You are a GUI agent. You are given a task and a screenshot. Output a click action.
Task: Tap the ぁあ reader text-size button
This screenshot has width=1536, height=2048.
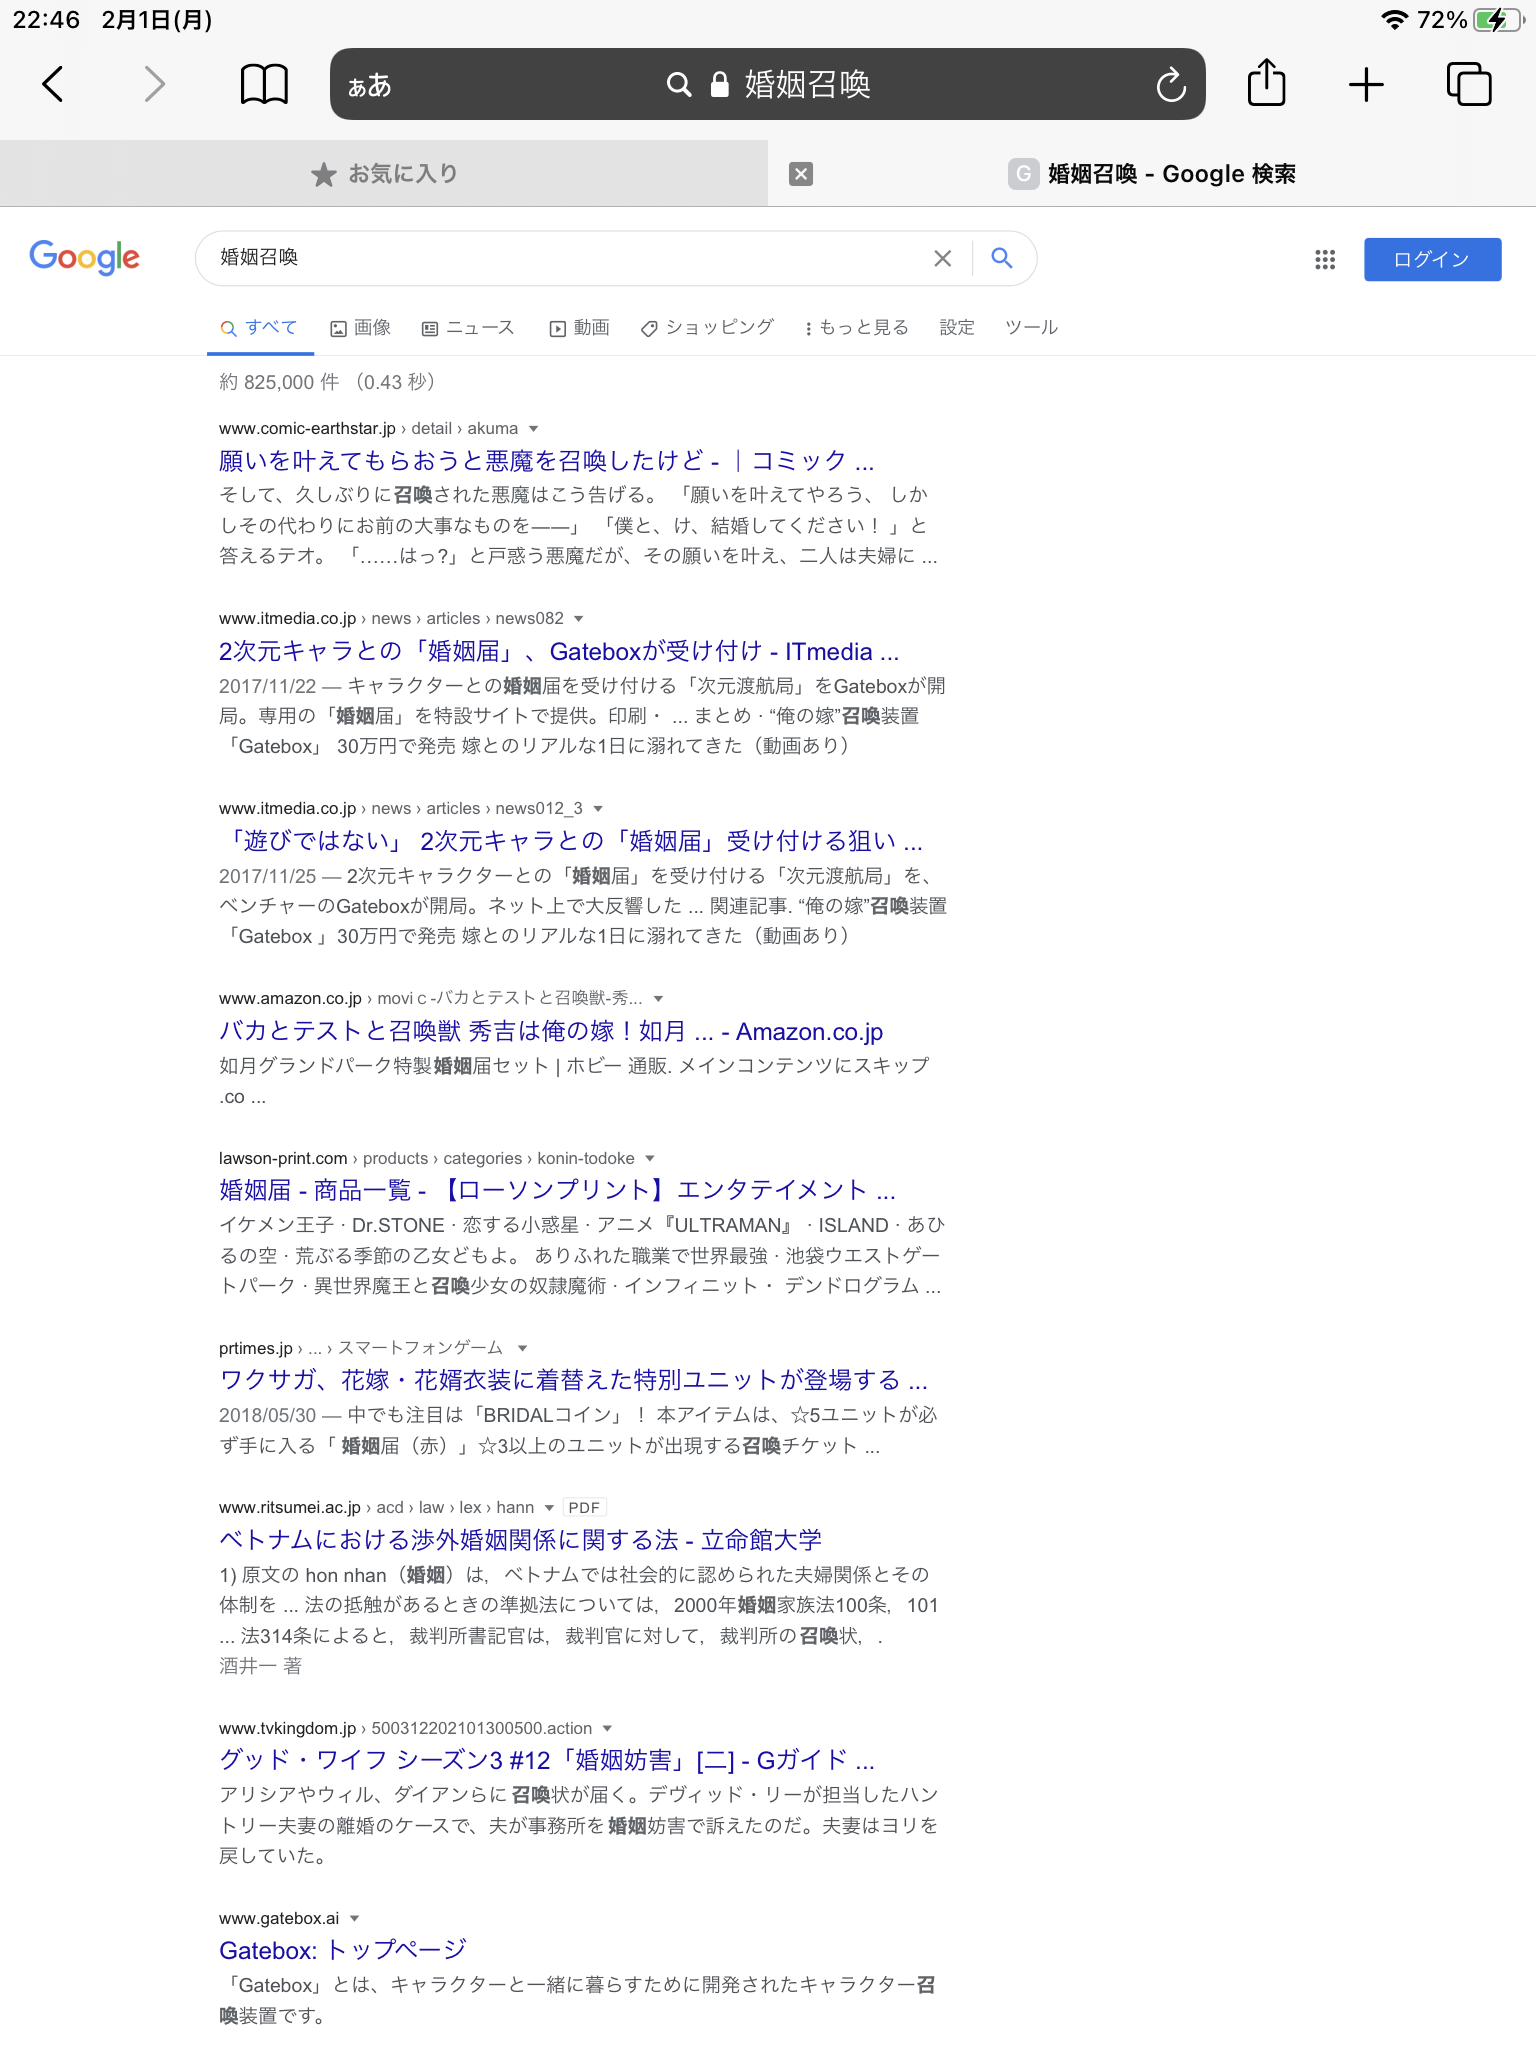coord(369,85)
